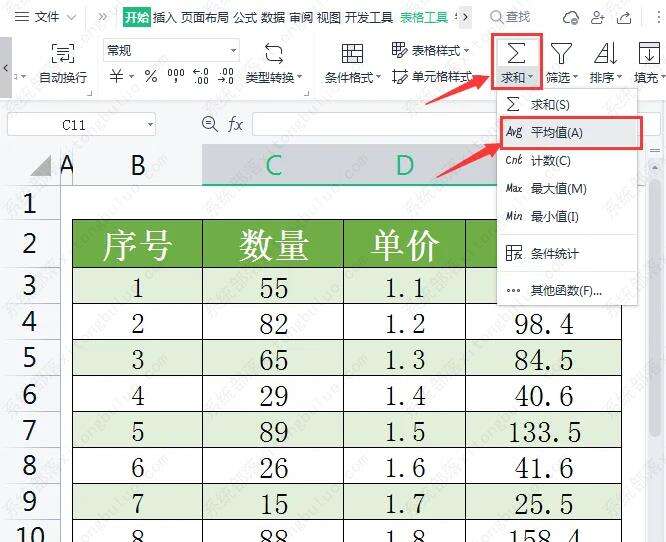Click the formula bar input
Screen dimensions: 666x542
tap(374, 124)
